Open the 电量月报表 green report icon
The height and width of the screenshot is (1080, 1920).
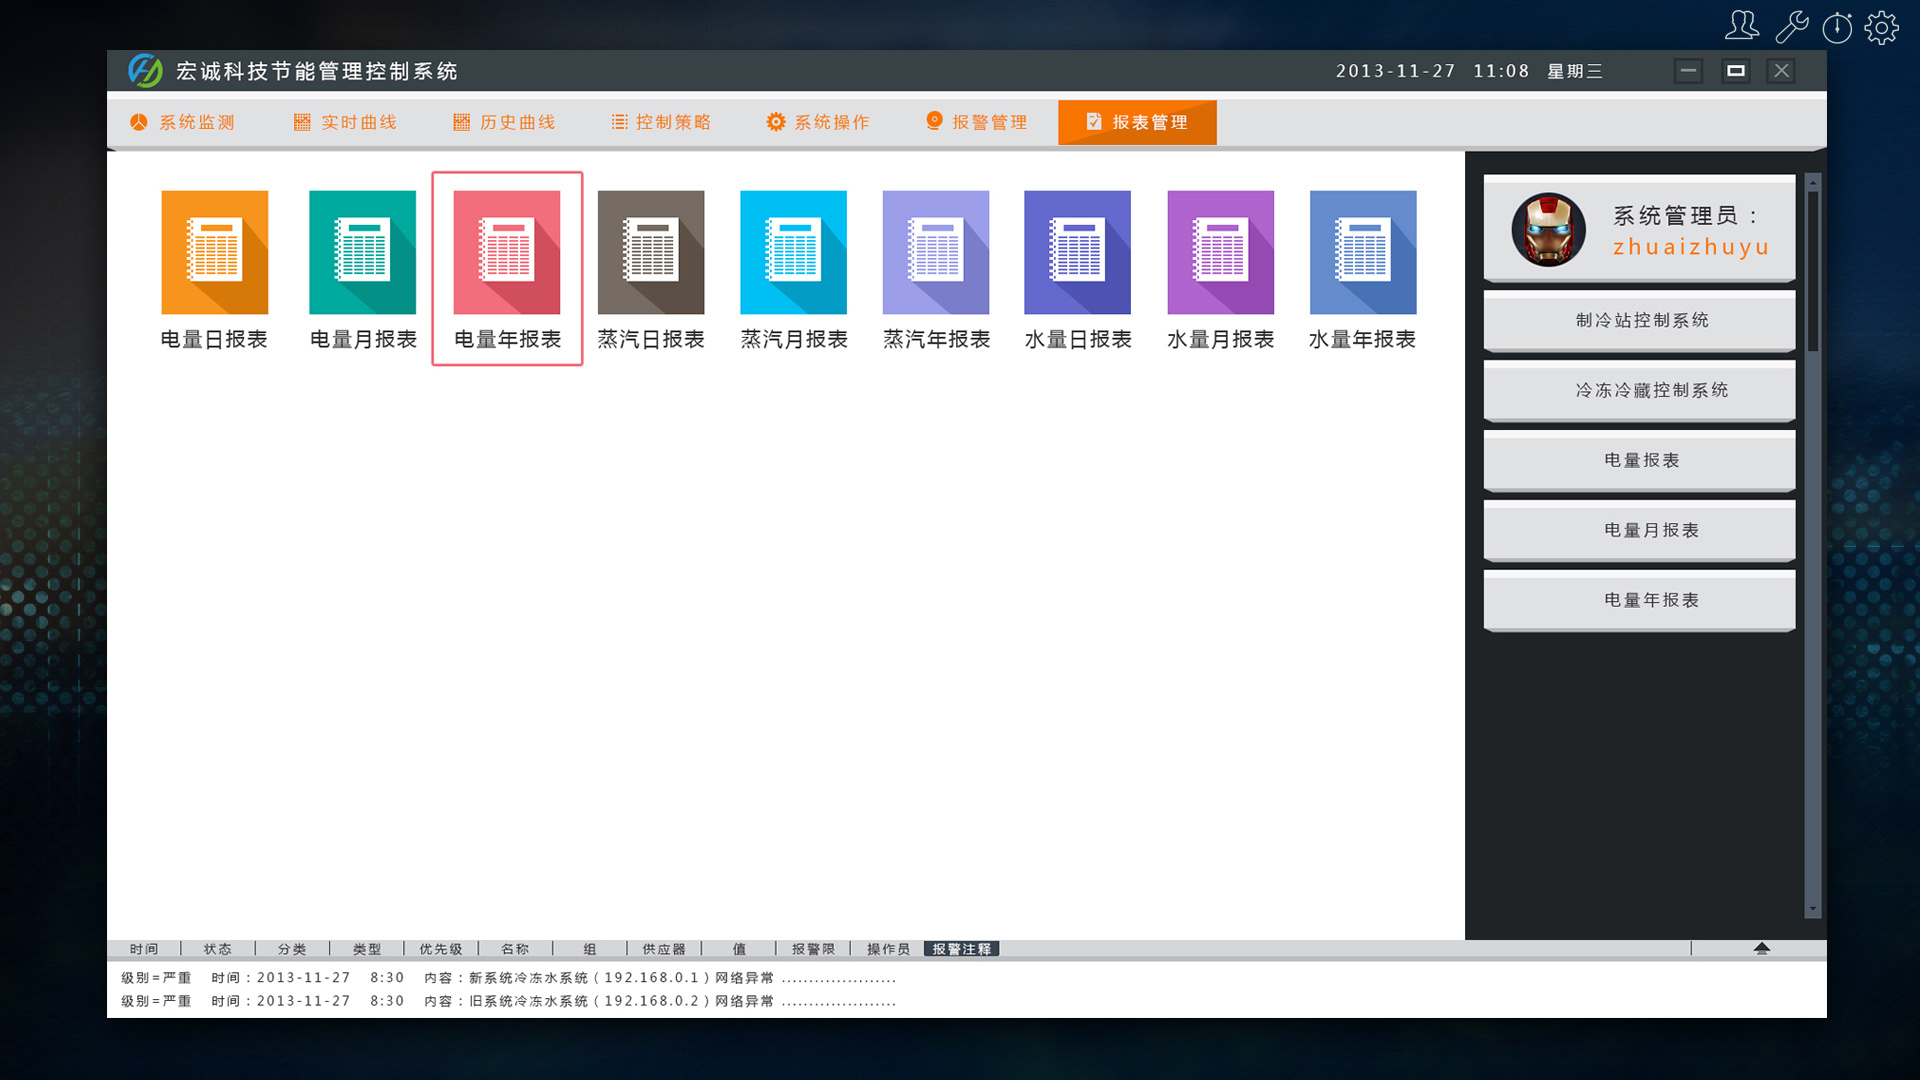[x=362, y=252]
